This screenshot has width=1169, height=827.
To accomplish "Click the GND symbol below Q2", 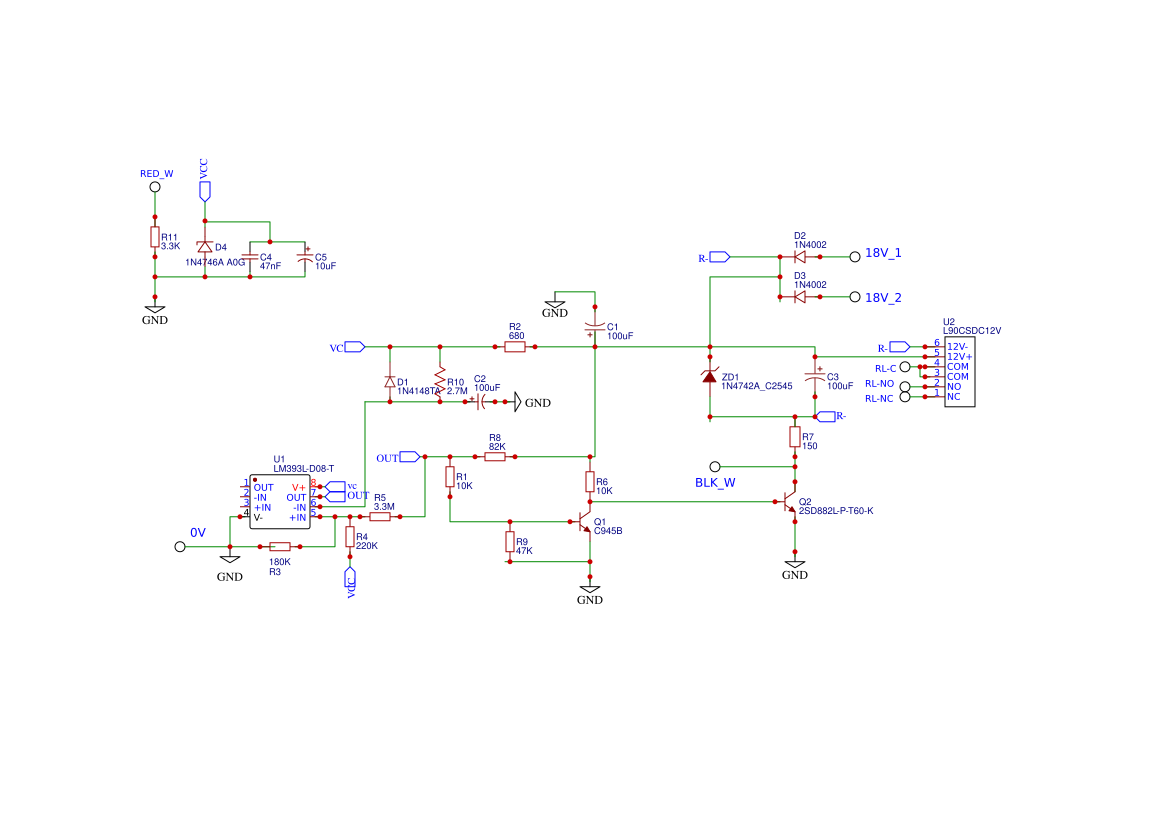I will pos(795,565).
